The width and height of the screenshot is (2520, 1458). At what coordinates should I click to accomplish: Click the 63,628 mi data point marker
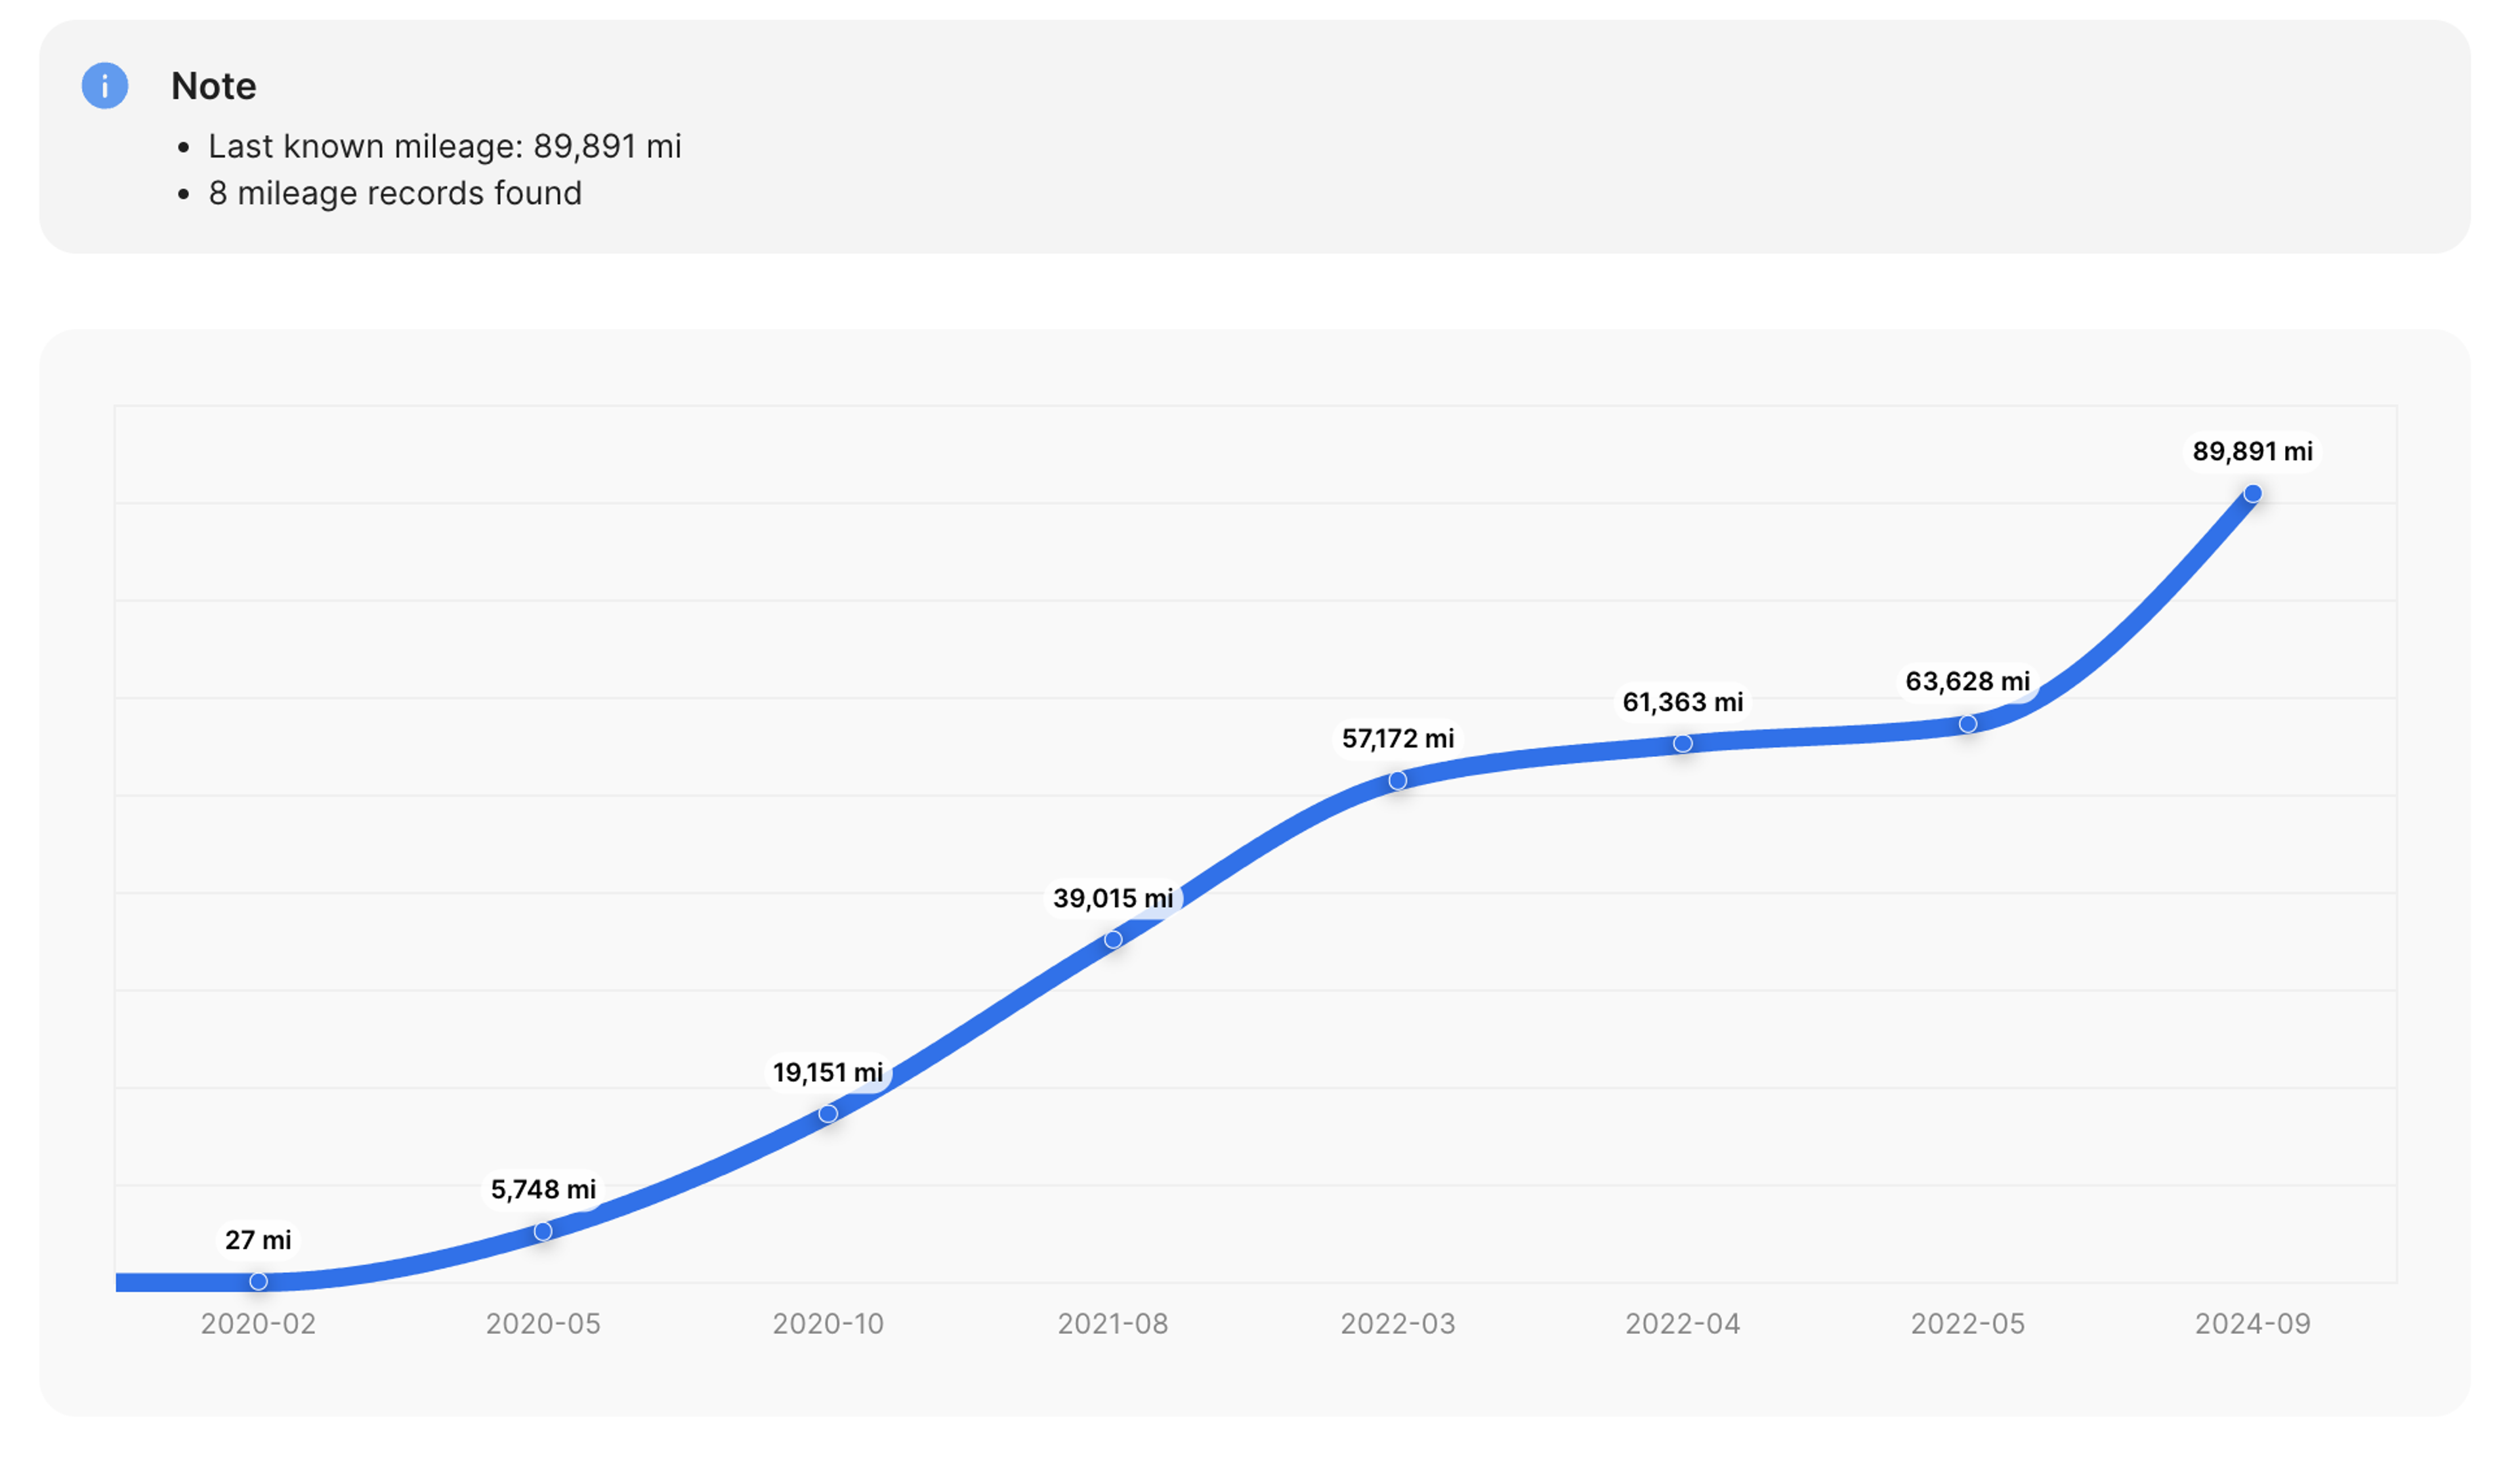[x=1968, y=723]
